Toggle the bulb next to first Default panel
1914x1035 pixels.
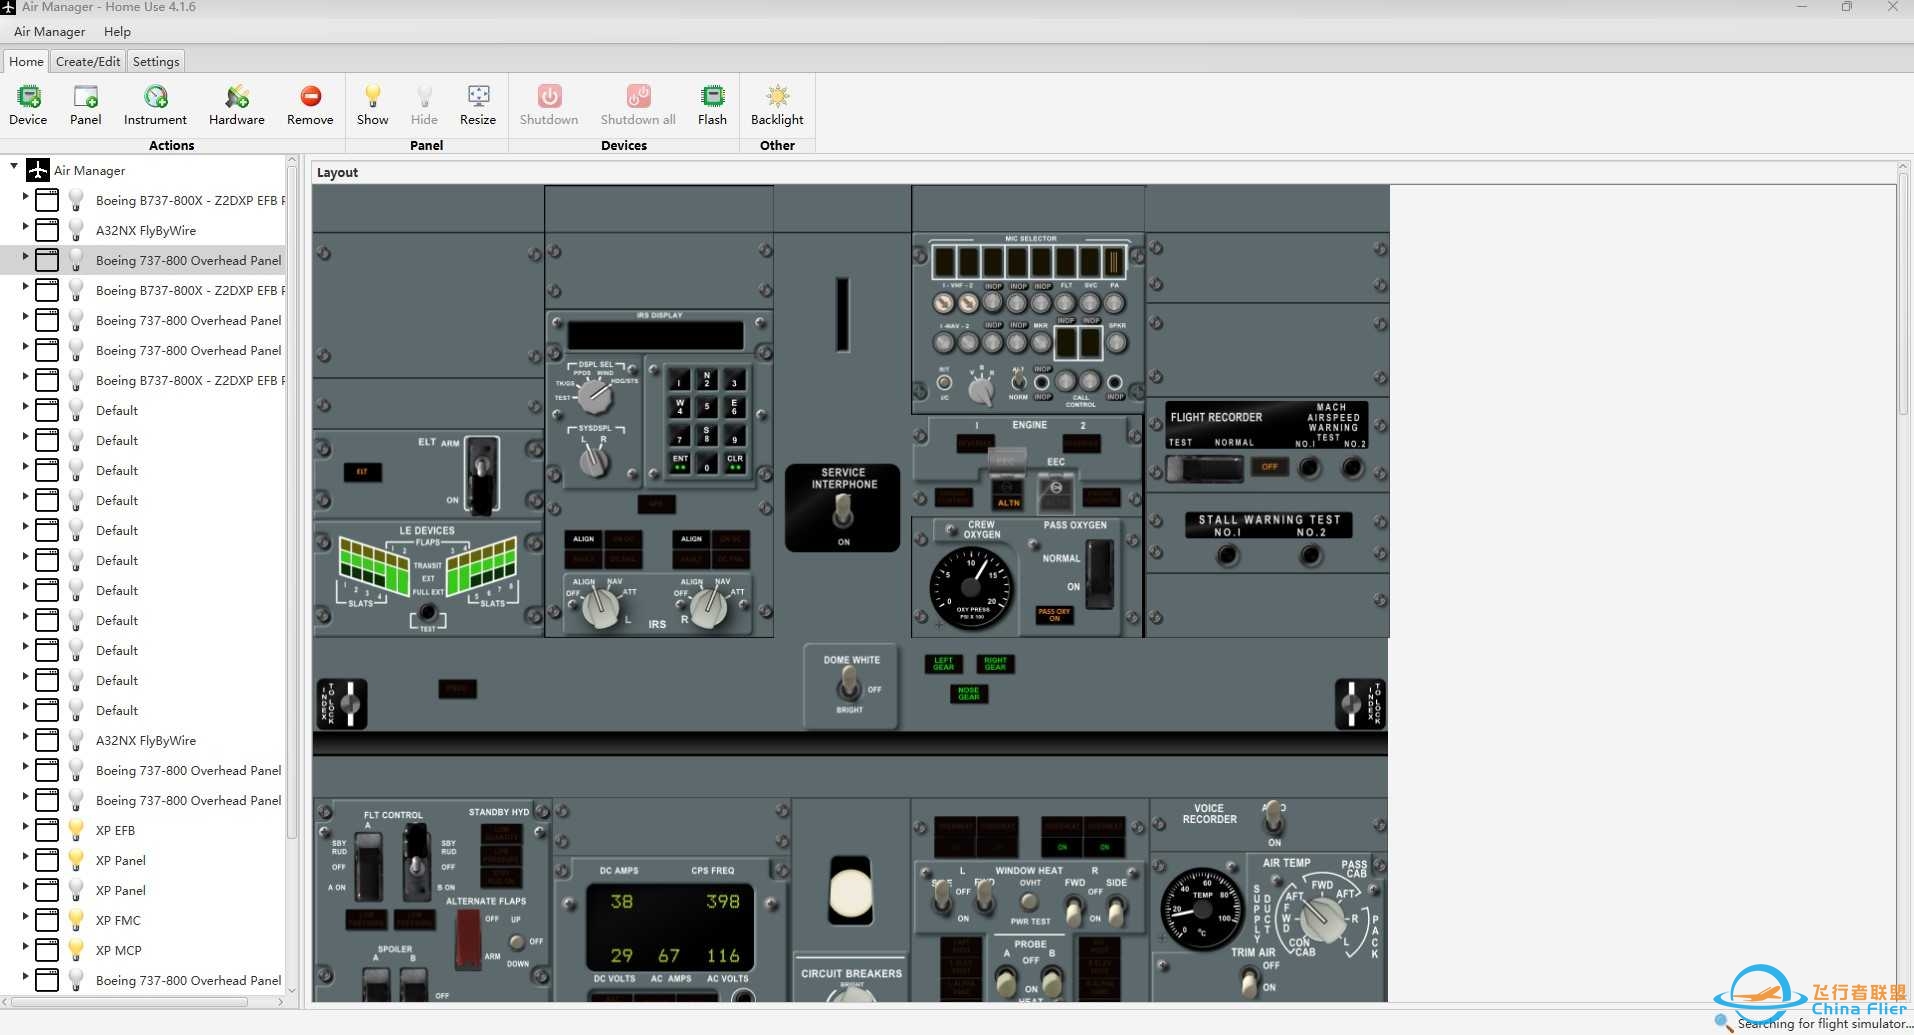[76, 410]
